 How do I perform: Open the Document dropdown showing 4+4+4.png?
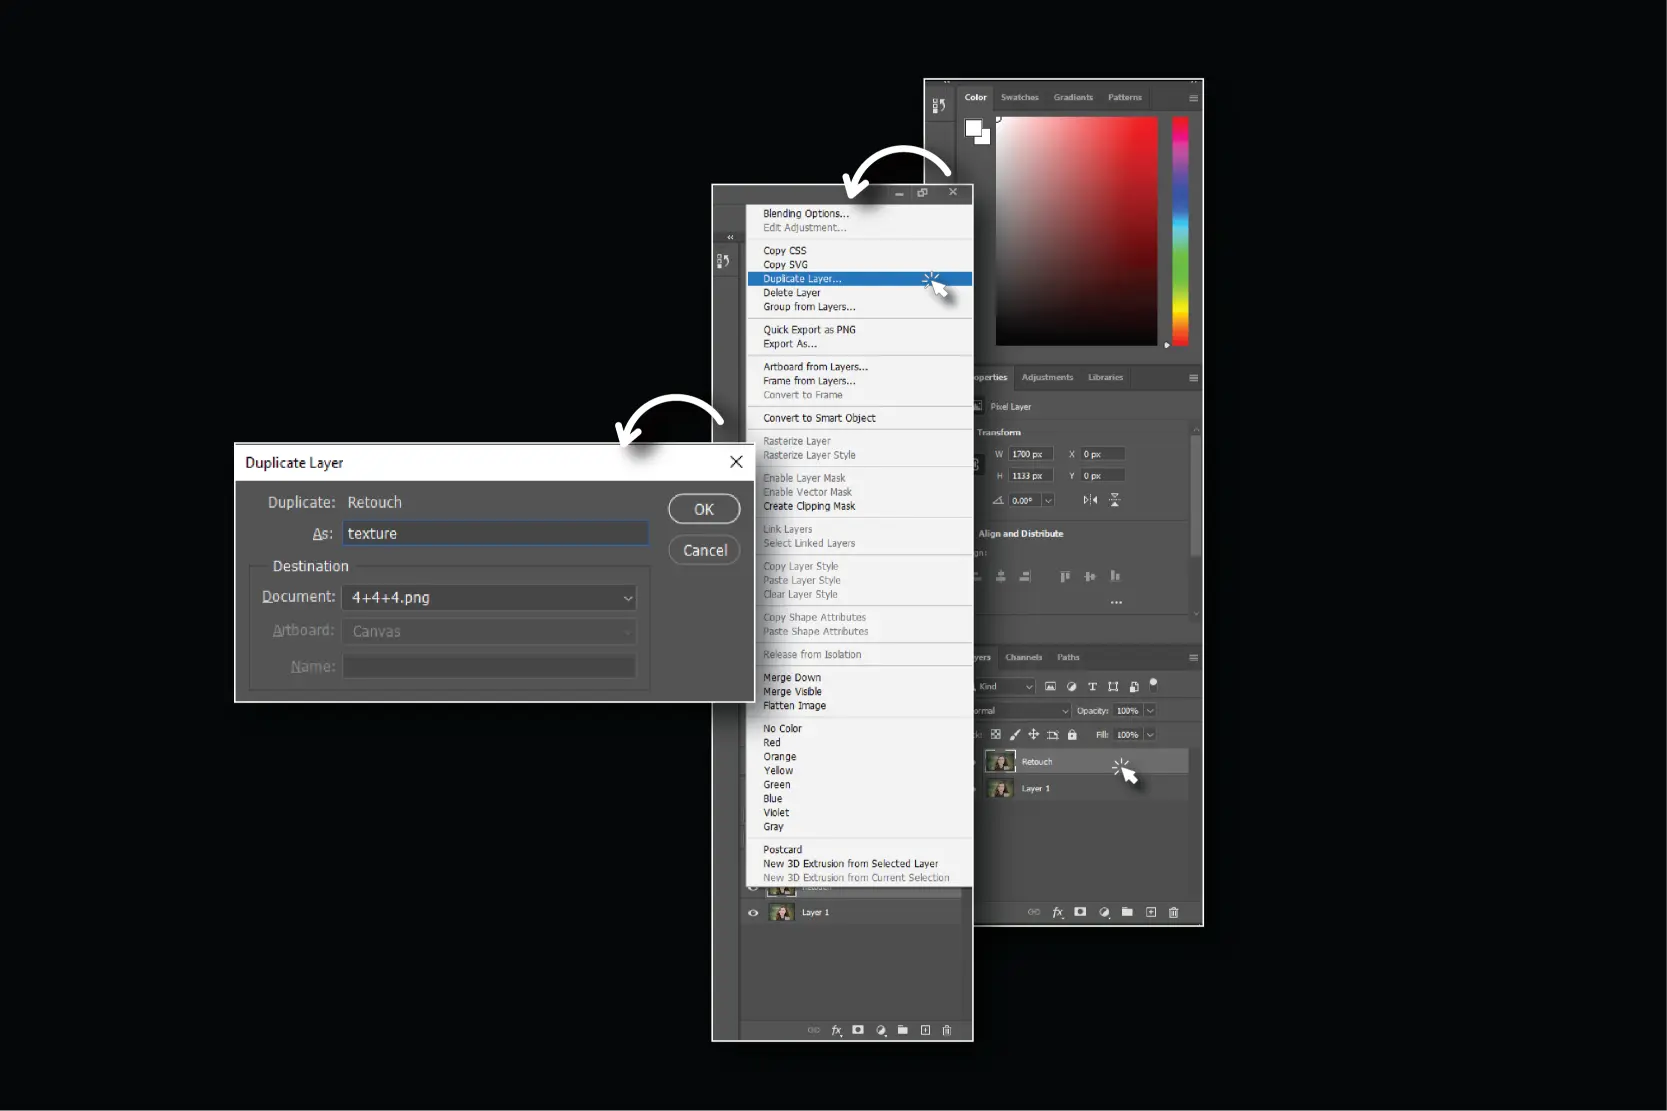pyautogui.click(x=489, y=598)
